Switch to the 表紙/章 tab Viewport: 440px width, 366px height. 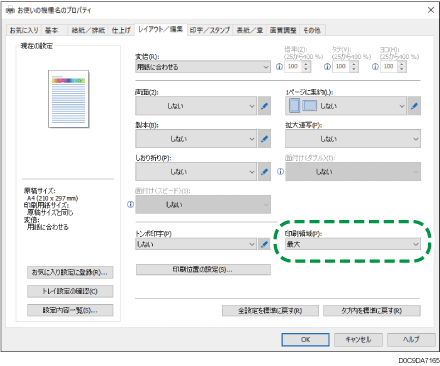coord(250,30)
